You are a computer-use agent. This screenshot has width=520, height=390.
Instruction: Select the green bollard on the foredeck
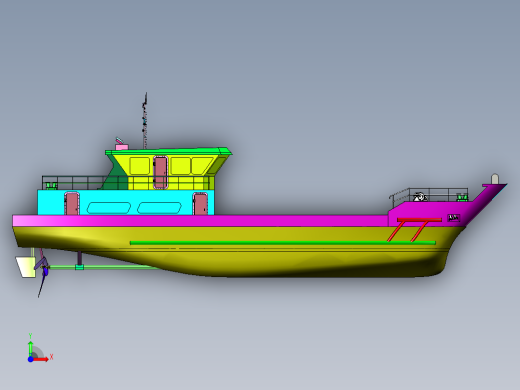tap(462, 198)
